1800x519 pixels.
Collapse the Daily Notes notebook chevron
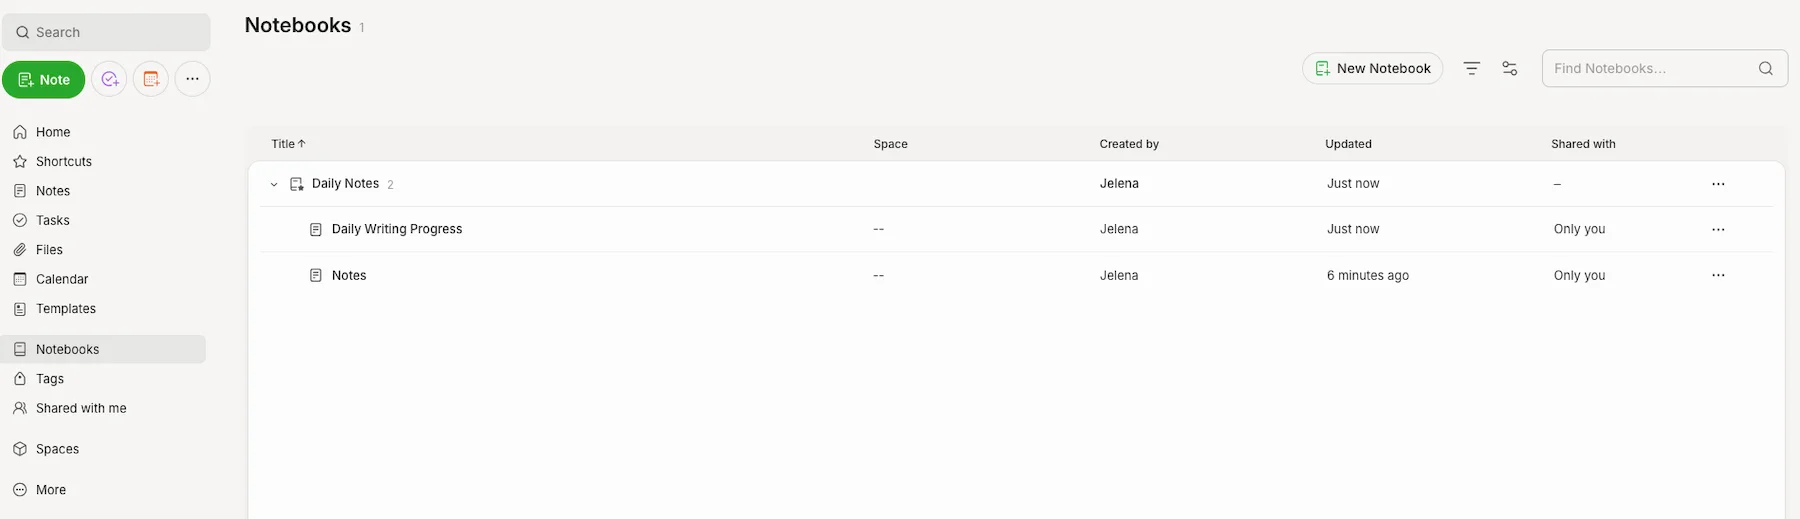pos(274,184)
